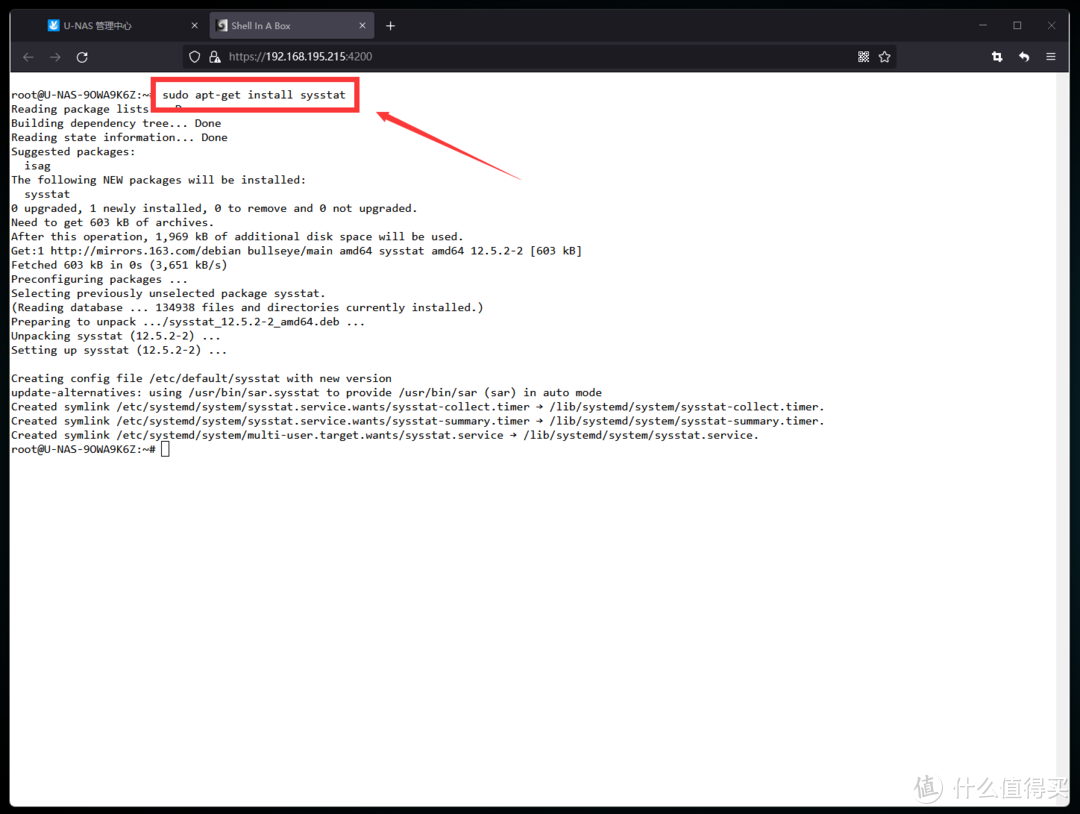Click the padlock site security icon
The width and height of the screenshot is (1080, 814).
click(215, 56)
